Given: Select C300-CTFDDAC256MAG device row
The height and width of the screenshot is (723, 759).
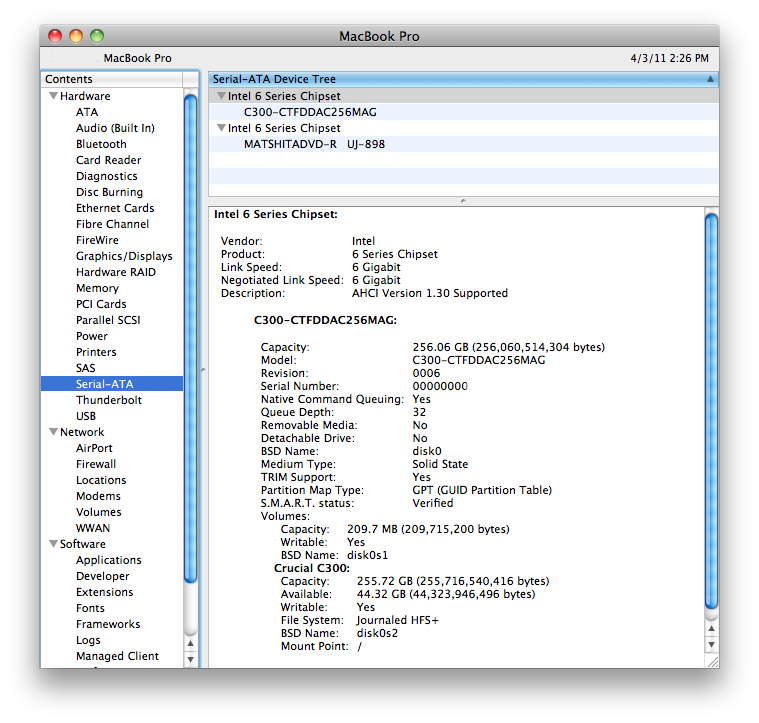Looking at the screenshot, I should point(463,112).
